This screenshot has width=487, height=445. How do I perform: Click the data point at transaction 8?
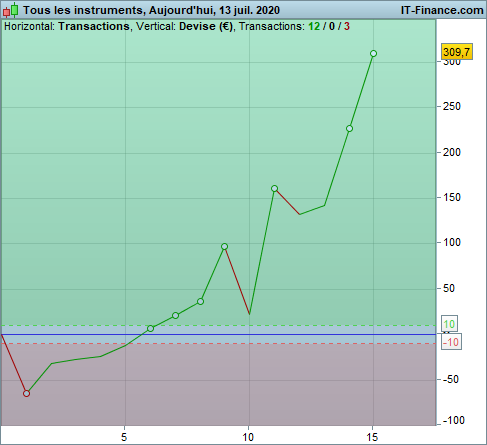coord(200,301)
